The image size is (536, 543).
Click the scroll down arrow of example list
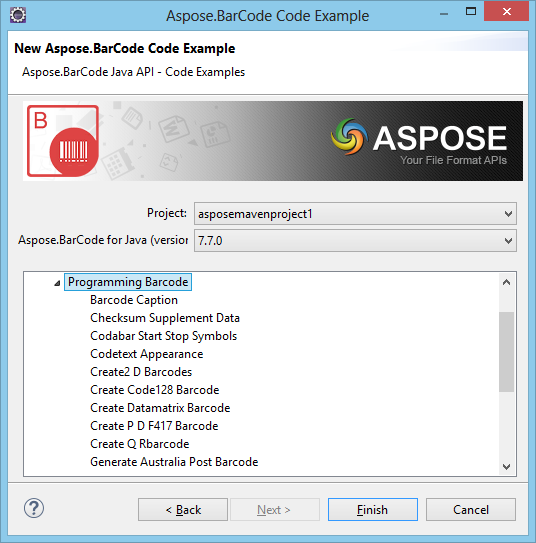[506, 467]
